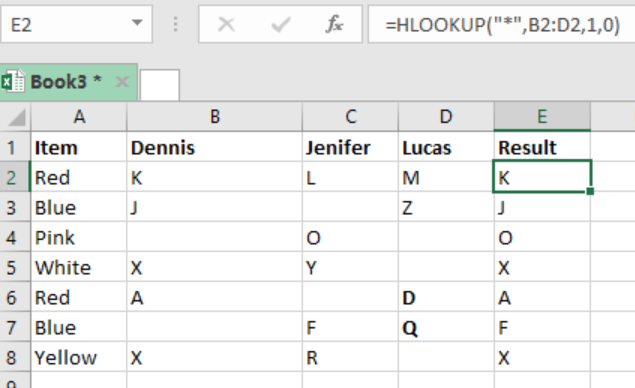
Task: Select cell B3 containing J
Action: [x=215, y=207]
